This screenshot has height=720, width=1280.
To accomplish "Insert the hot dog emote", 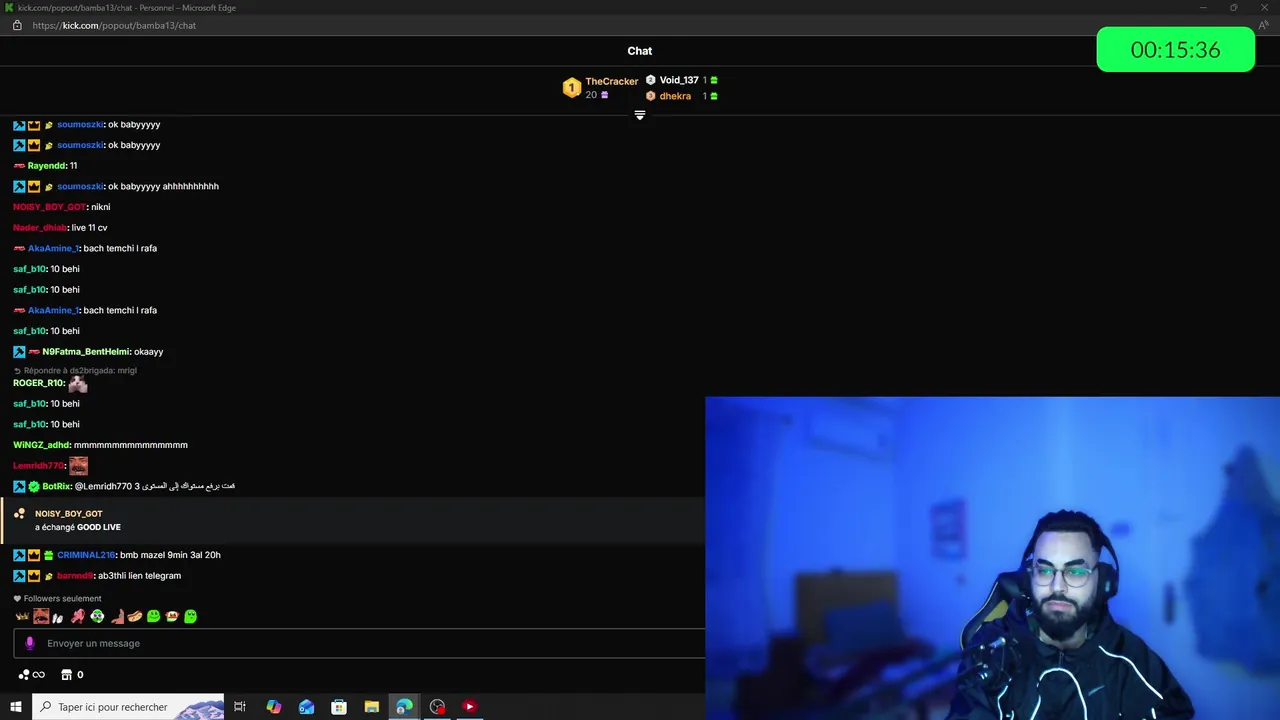I will (x=135, y=617).
